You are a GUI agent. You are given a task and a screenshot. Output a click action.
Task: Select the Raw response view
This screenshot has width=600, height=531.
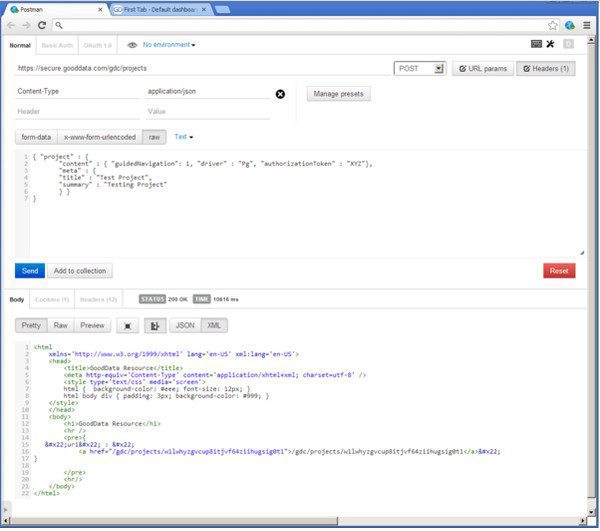tap(60, 326)
